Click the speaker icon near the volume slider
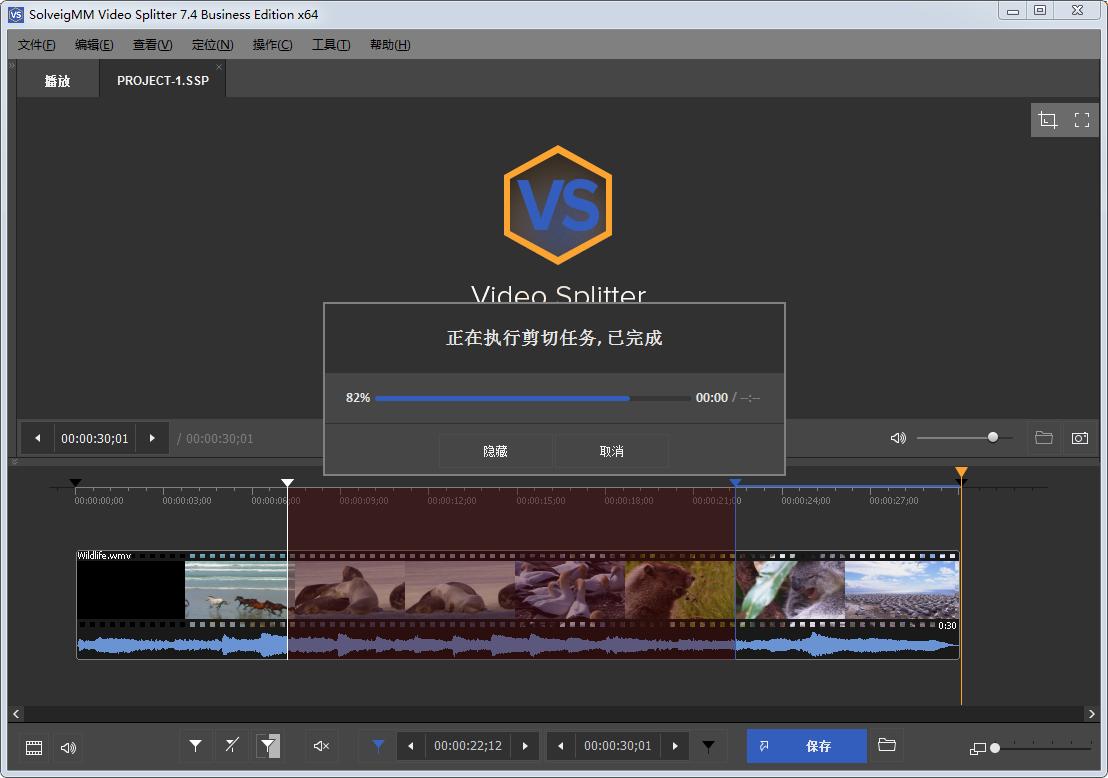Screen dimensions: 1108x778 point(897,438)
